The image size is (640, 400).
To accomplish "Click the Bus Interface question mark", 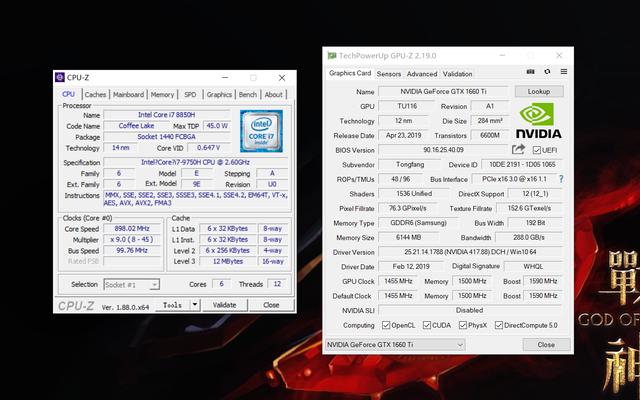I will click(x=561, y=179).
